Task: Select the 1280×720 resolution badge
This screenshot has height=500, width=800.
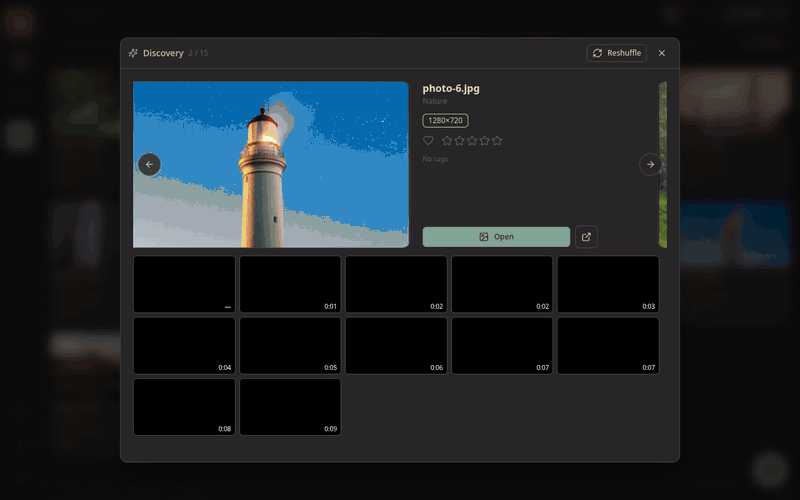Action: click(445, 120)
